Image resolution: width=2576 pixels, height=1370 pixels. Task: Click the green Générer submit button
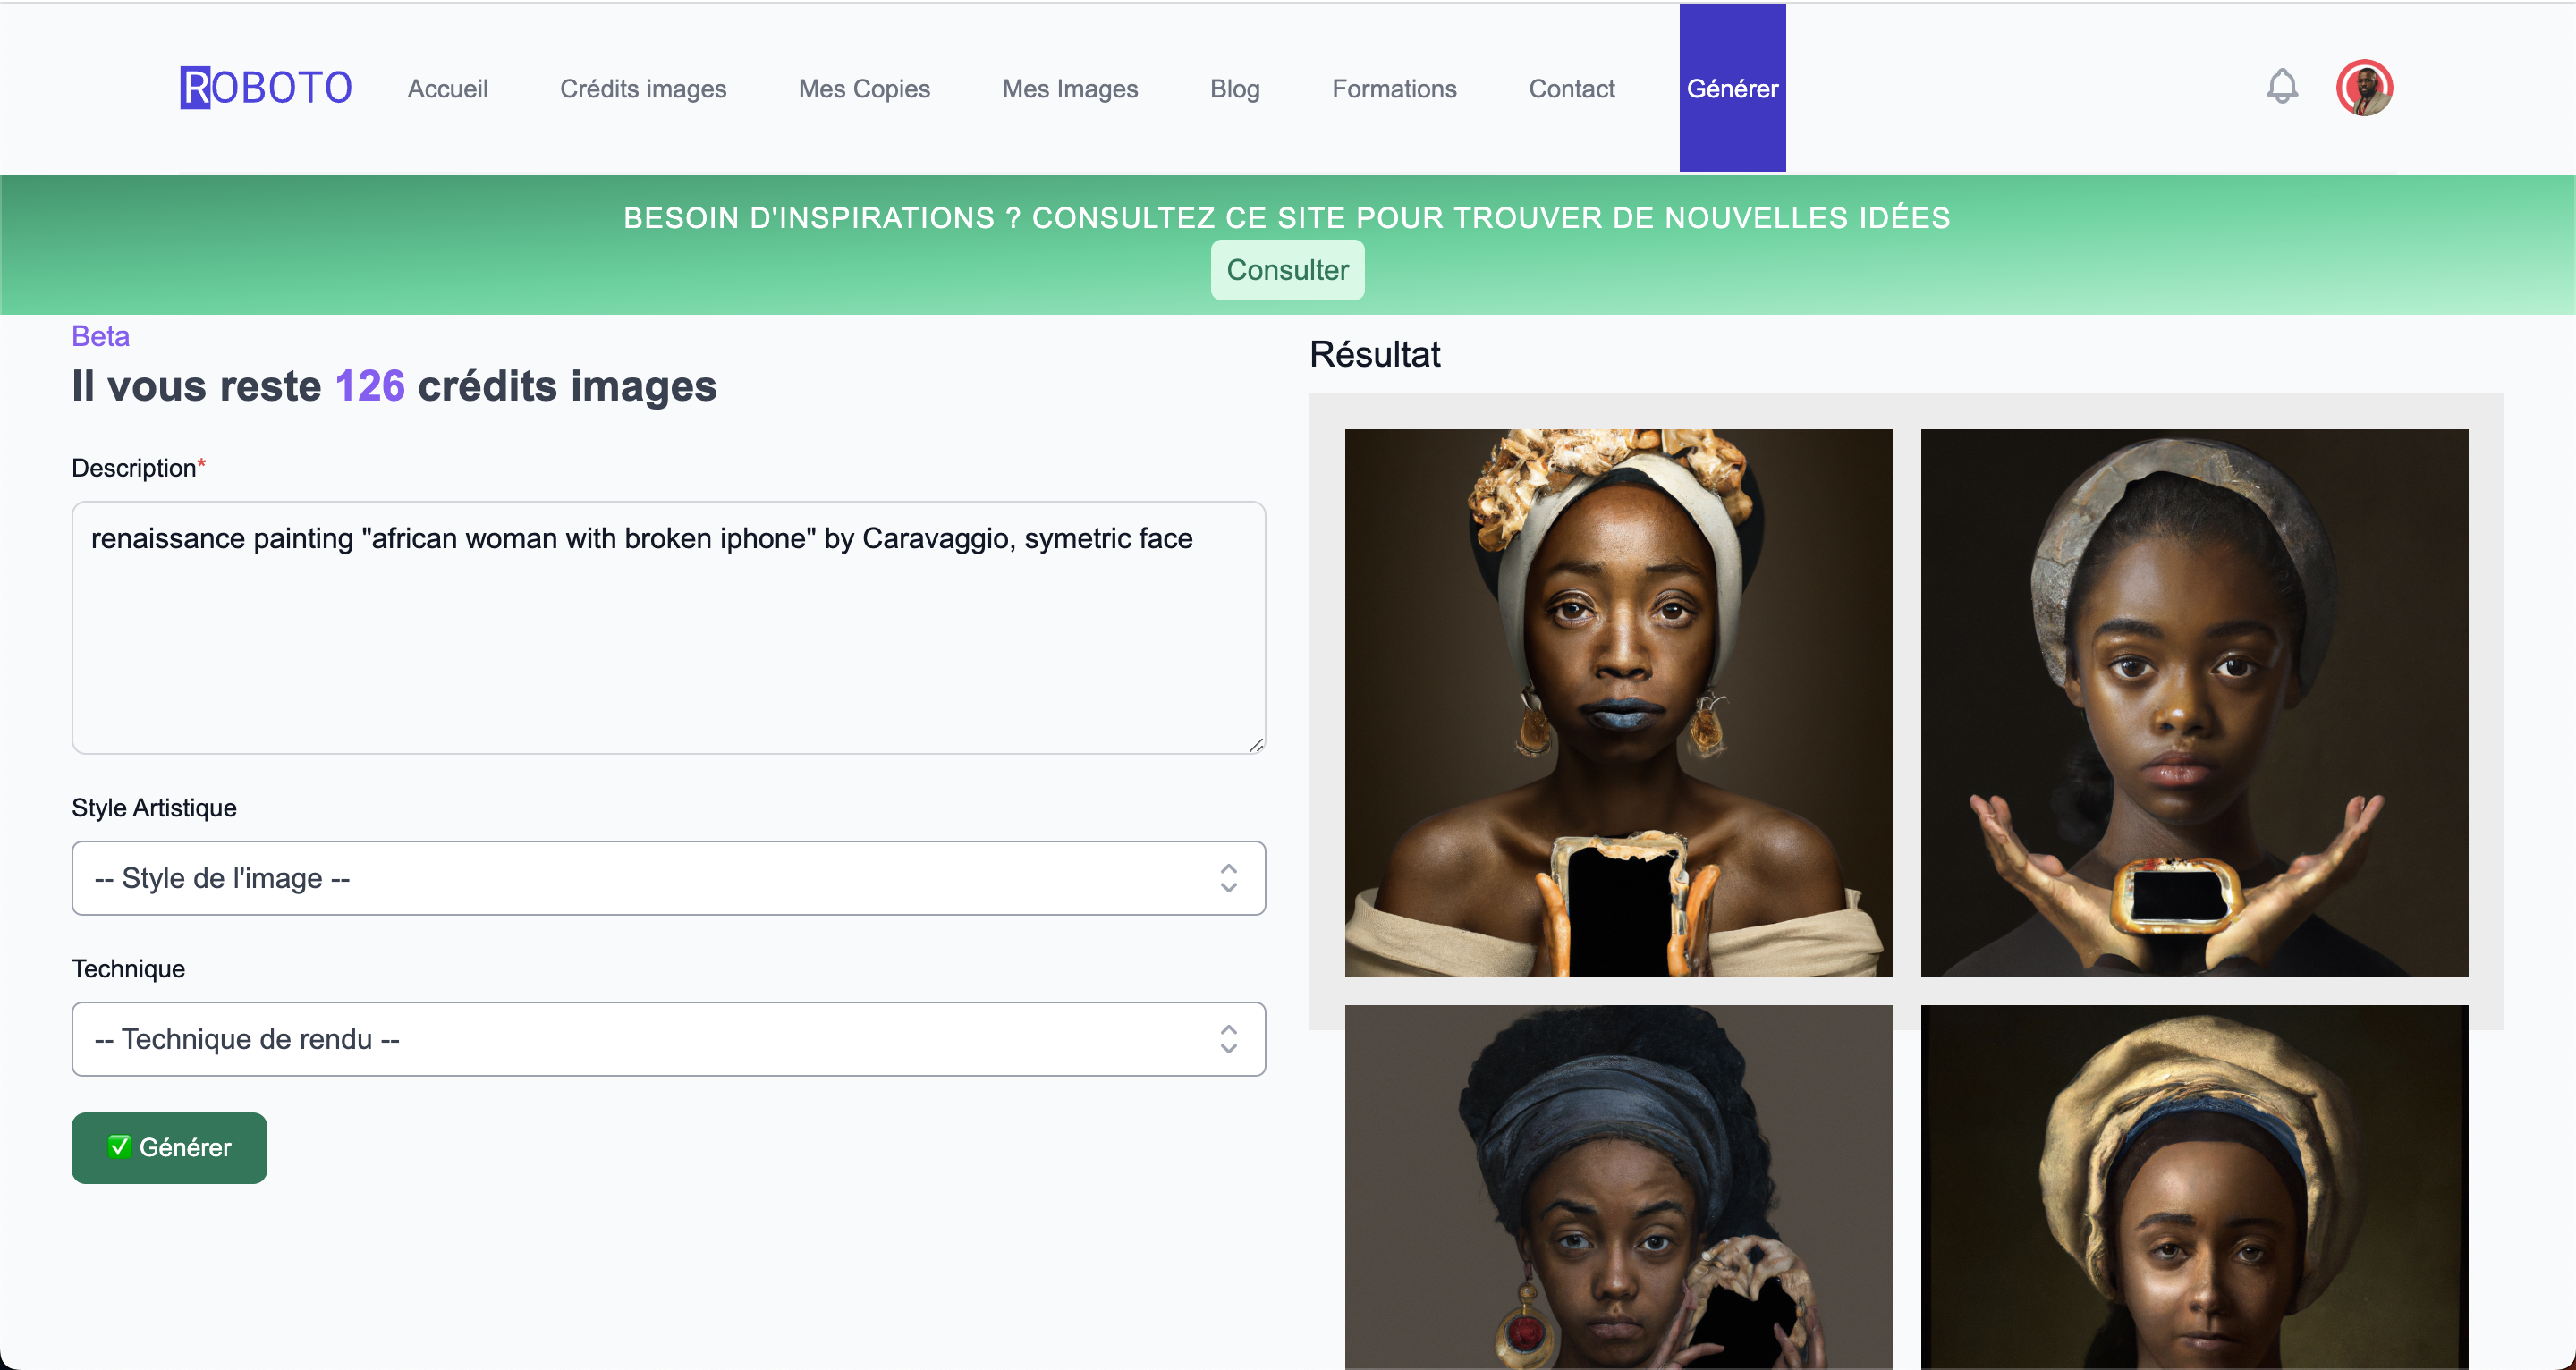(169, 1147)
